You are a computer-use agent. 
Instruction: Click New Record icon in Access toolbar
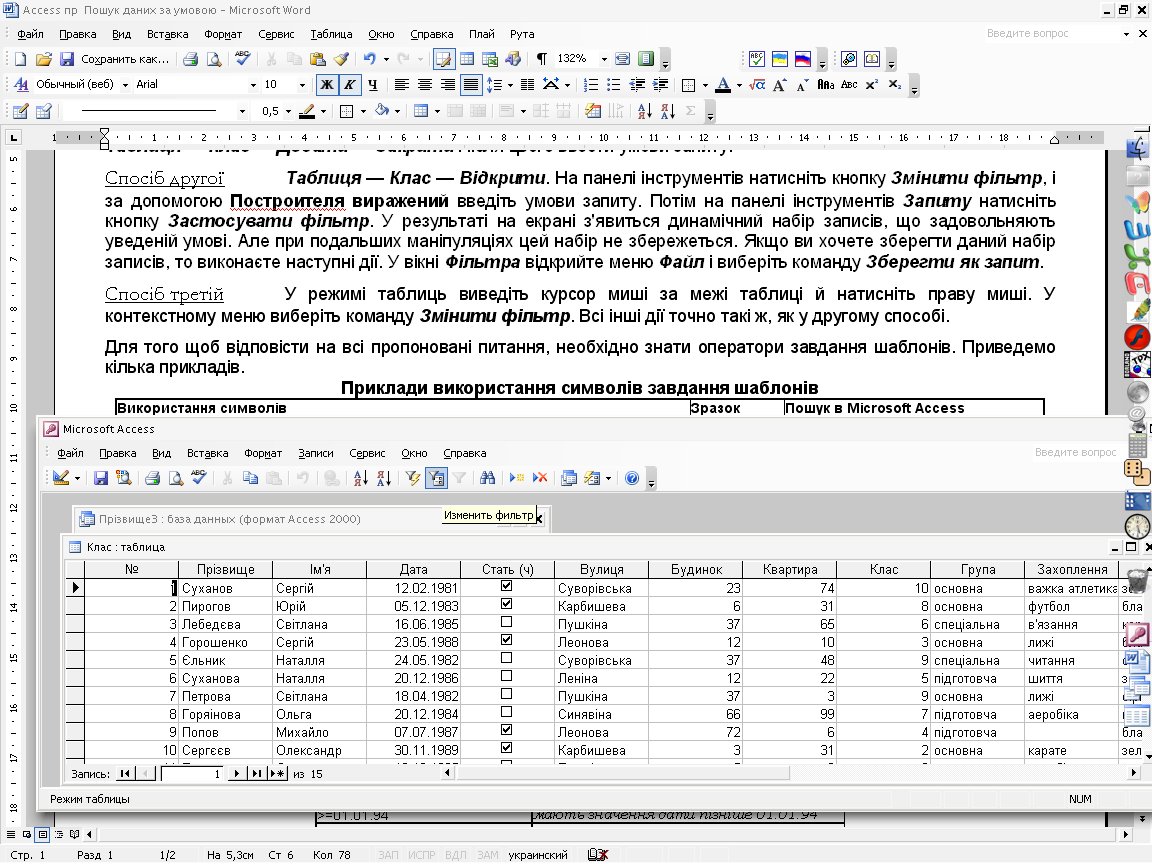coord(516,478)
